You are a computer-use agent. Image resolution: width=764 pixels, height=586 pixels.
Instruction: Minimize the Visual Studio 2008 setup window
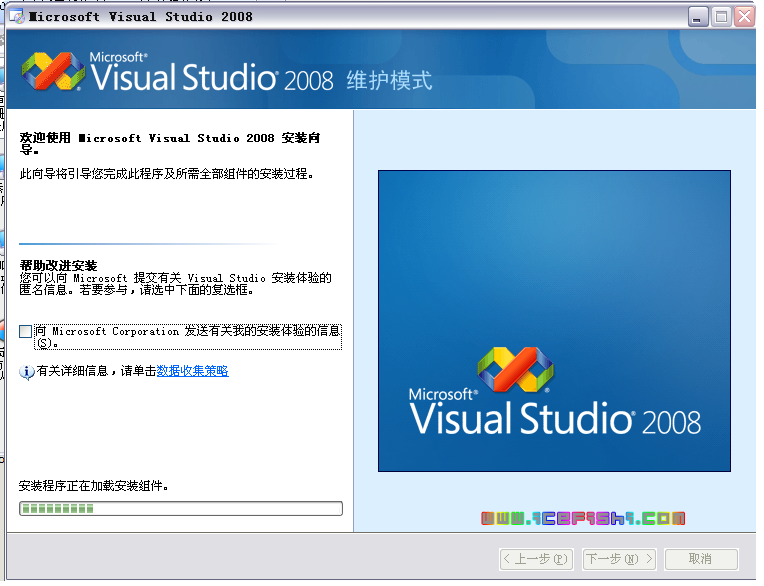pos(698,17)
